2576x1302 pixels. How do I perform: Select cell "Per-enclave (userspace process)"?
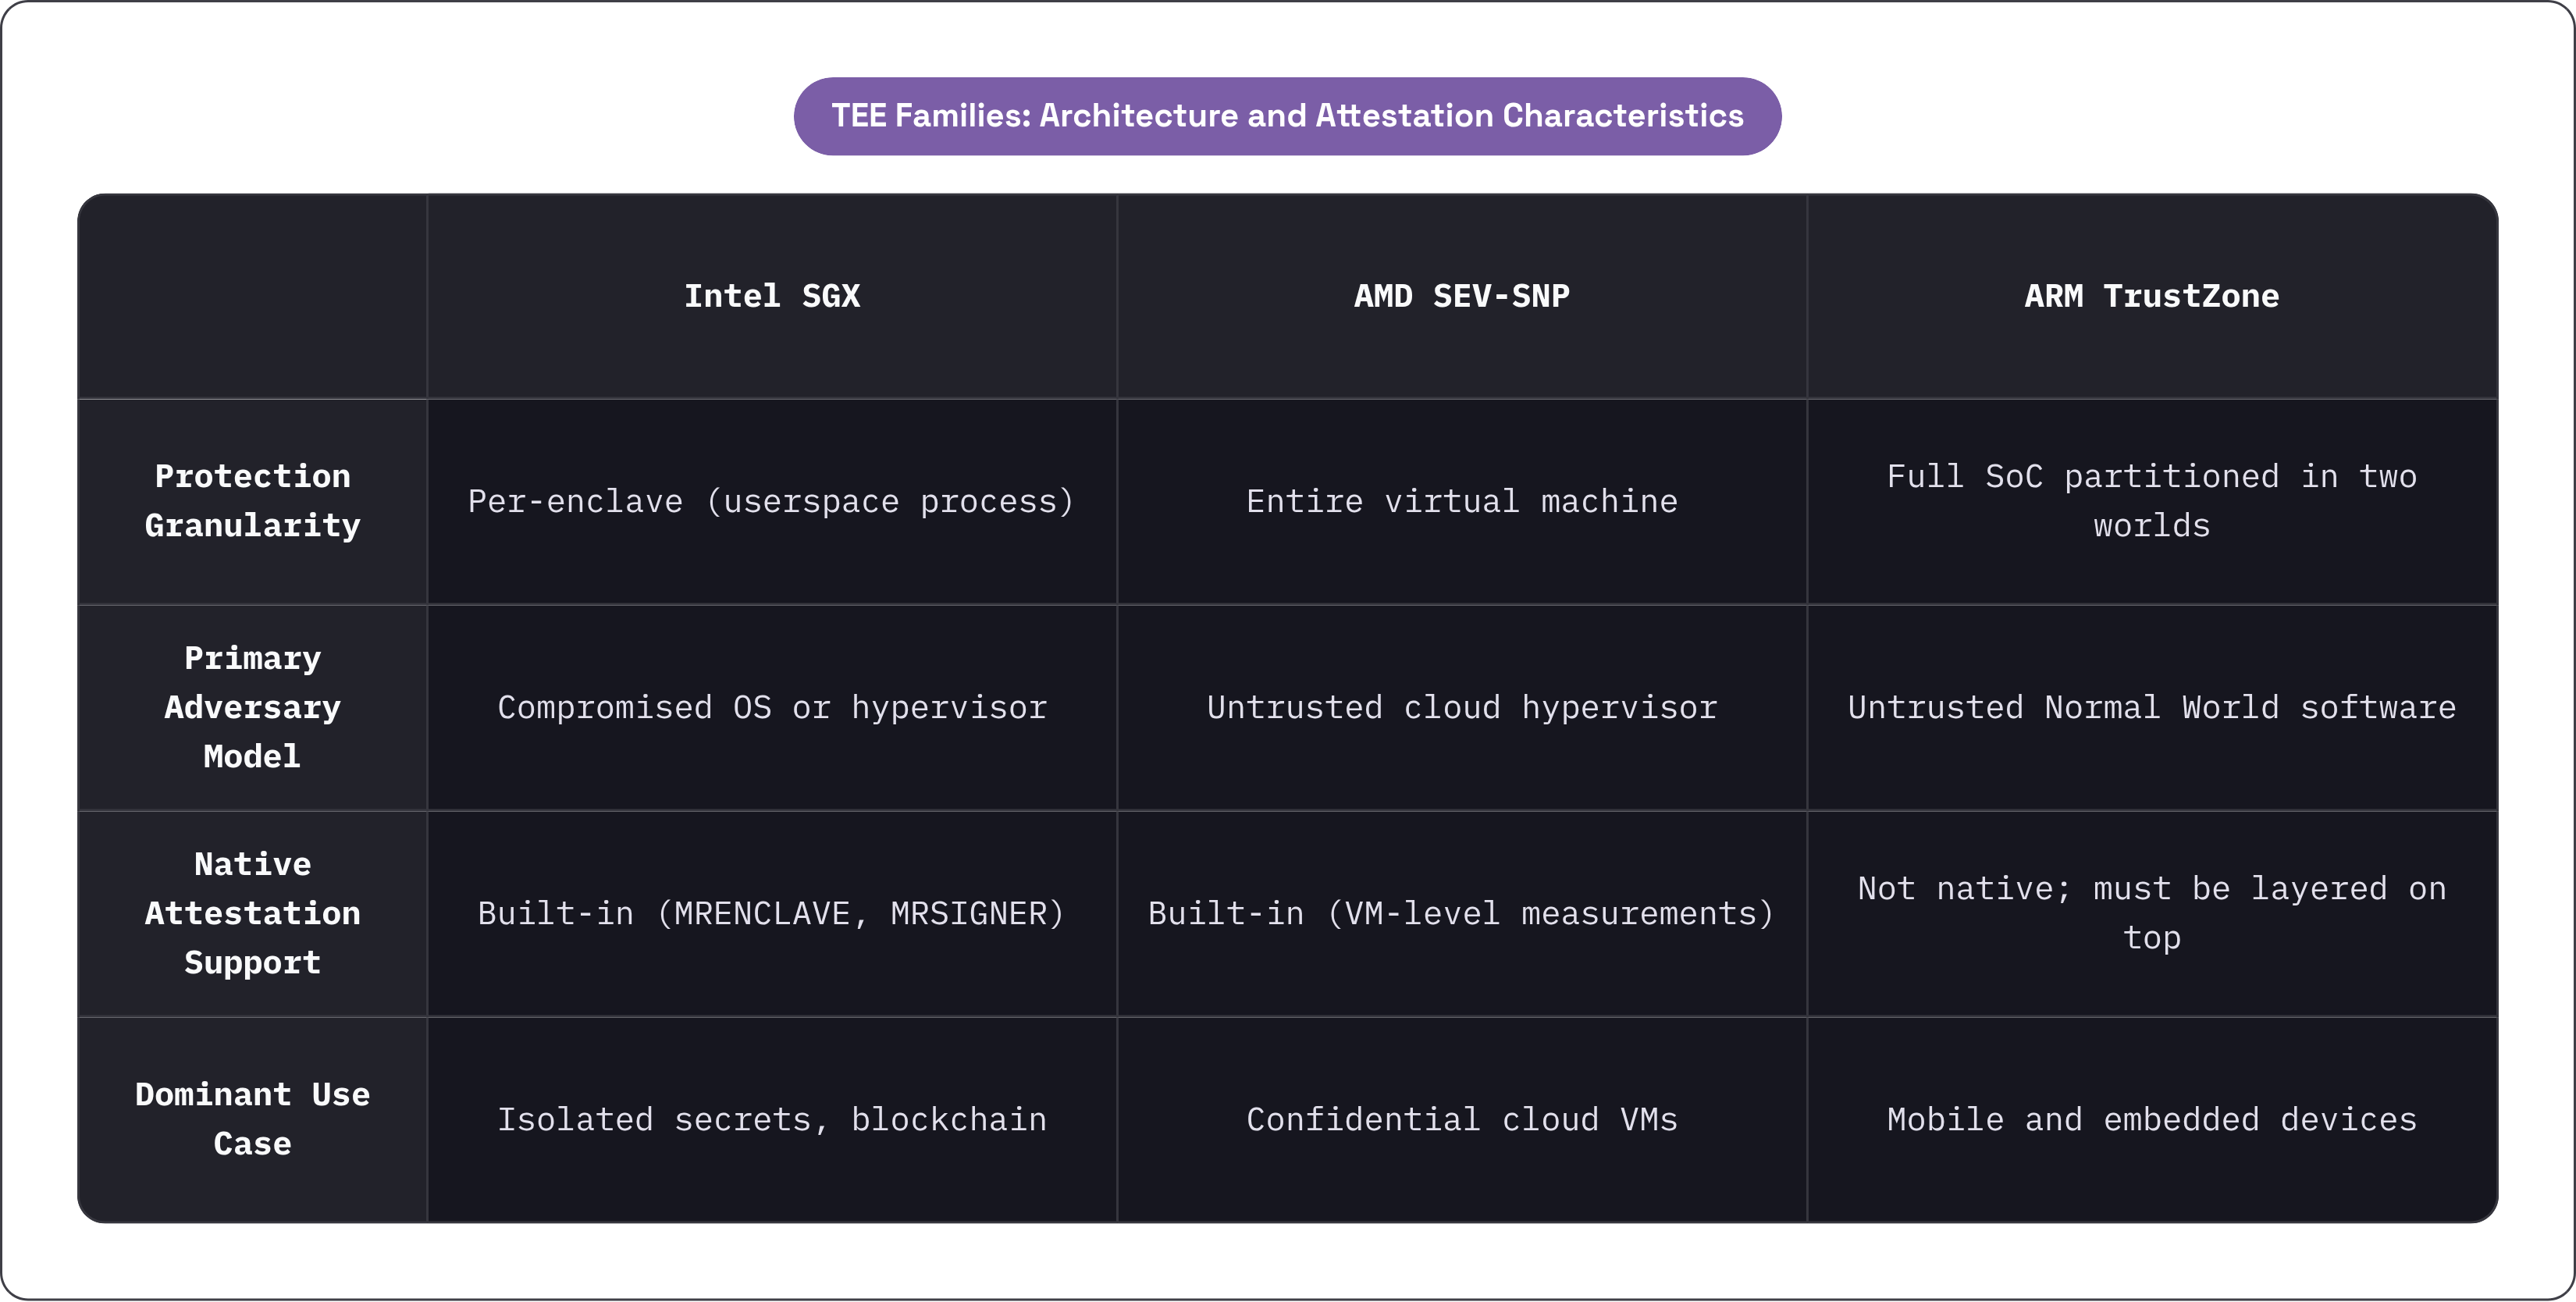pyautogui.click(x=772, y=501)
